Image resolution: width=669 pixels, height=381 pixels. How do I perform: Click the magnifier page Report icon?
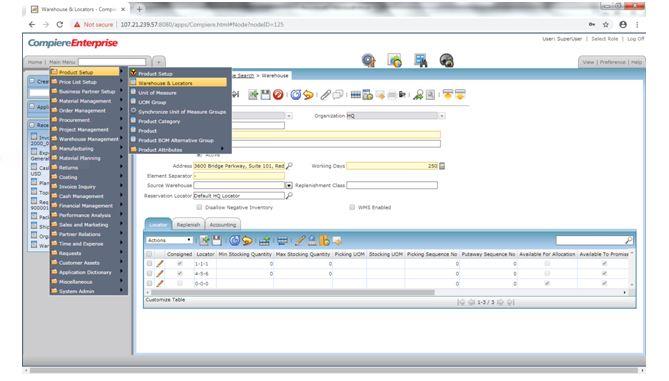pyautogui.click(x=430, y=95)
